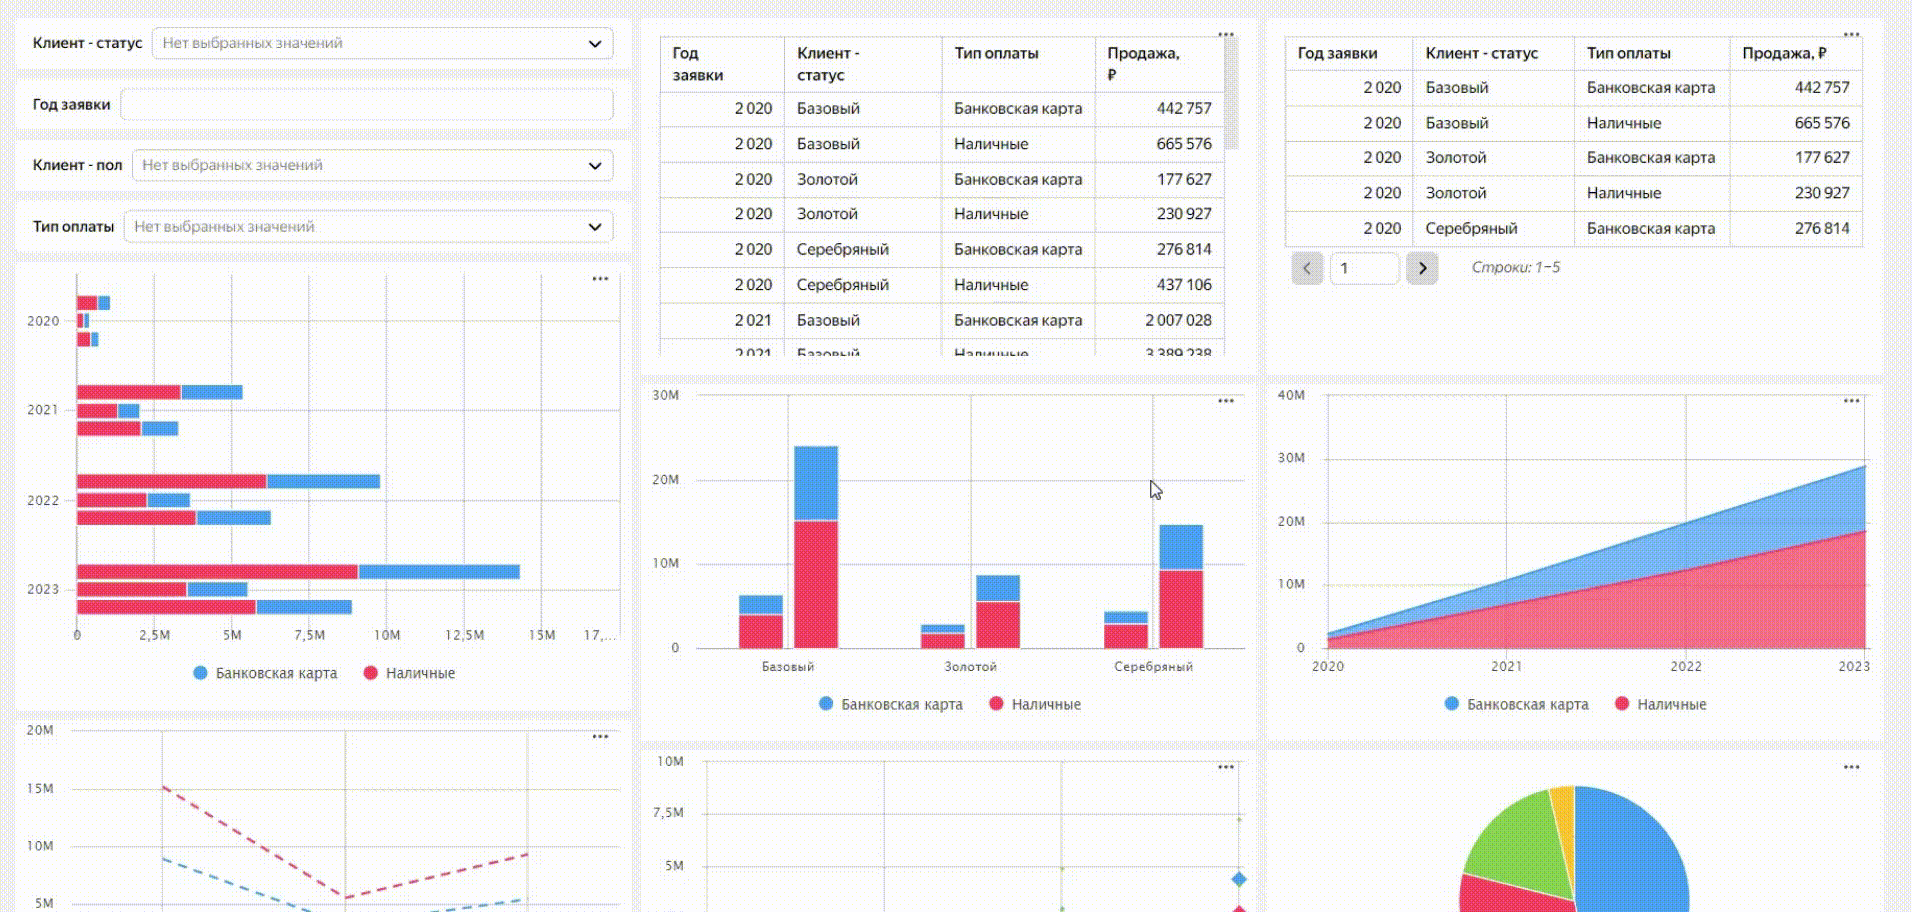Toggle Наличные legend in the column chart

pyautogui.click(x=1035, y=705)
